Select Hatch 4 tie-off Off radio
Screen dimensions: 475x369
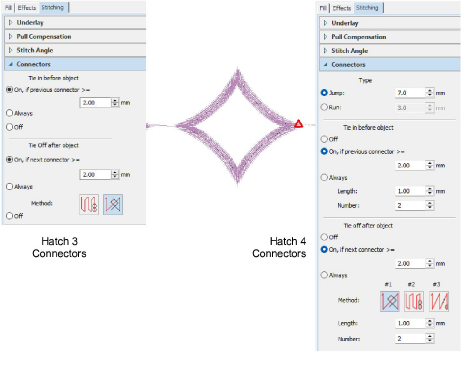324,237
